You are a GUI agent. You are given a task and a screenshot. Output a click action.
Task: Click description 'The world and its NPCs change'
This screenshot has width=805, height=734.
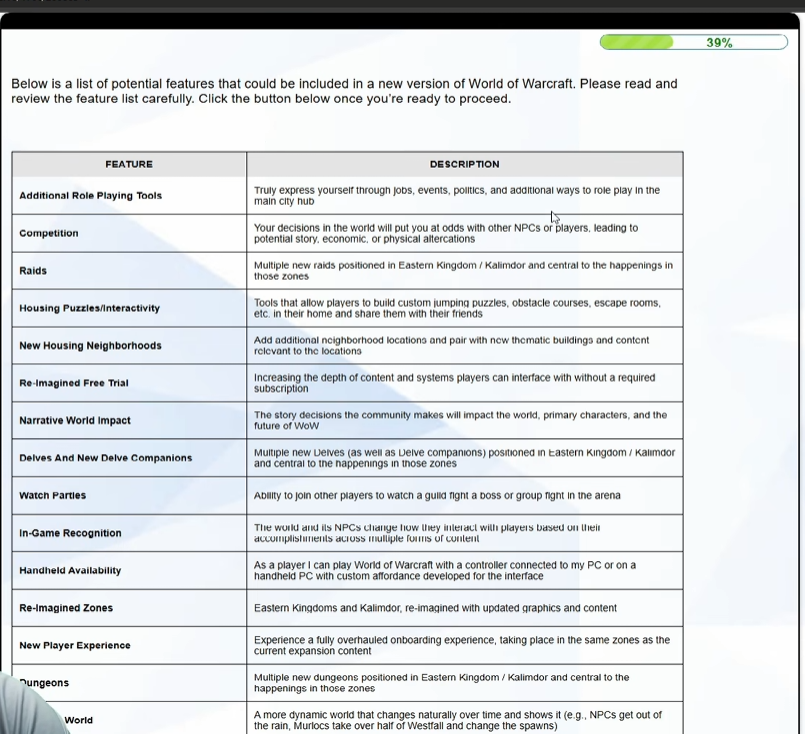[427, 533]
